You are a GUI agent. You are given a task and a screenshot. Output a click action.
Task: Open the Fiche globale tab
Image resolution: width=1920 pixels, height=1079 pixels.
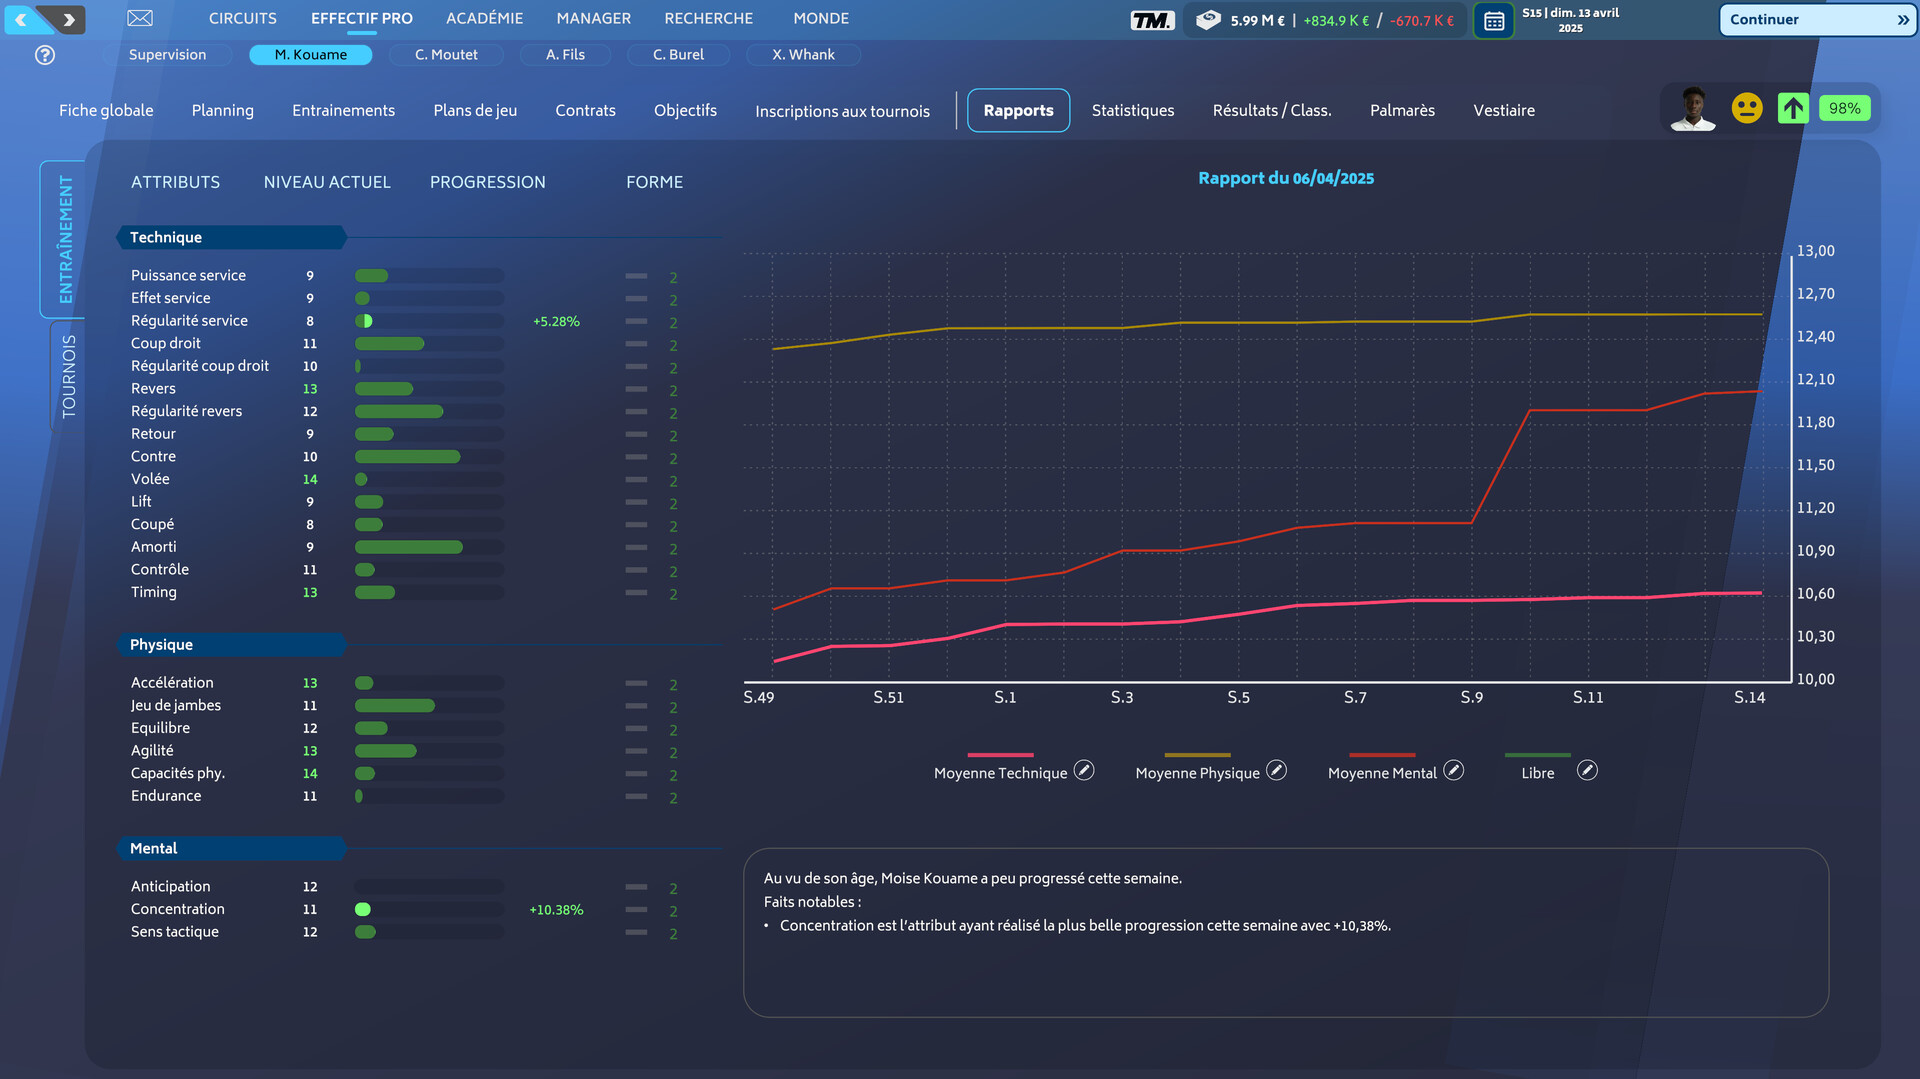click(x=106, y=111)
